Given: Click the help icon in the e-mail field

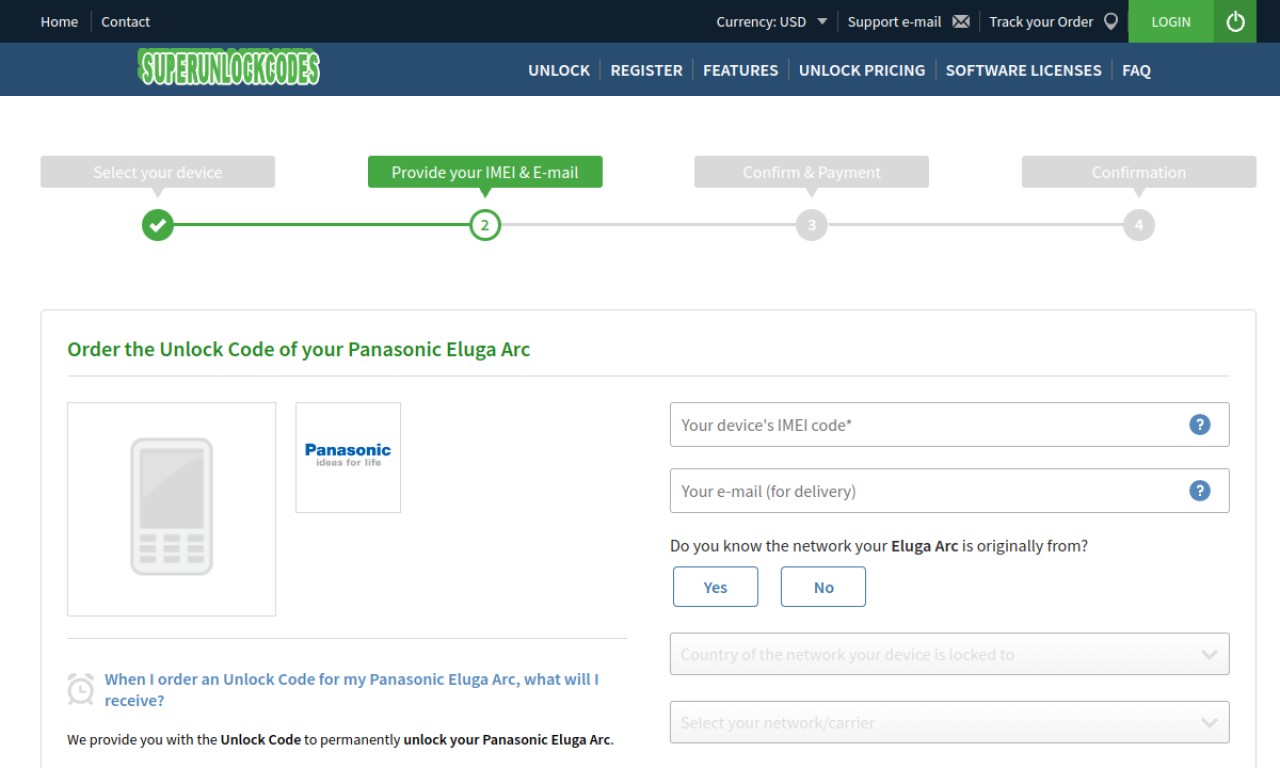Looking at the screenshot, I should [x=1200, y=490].
